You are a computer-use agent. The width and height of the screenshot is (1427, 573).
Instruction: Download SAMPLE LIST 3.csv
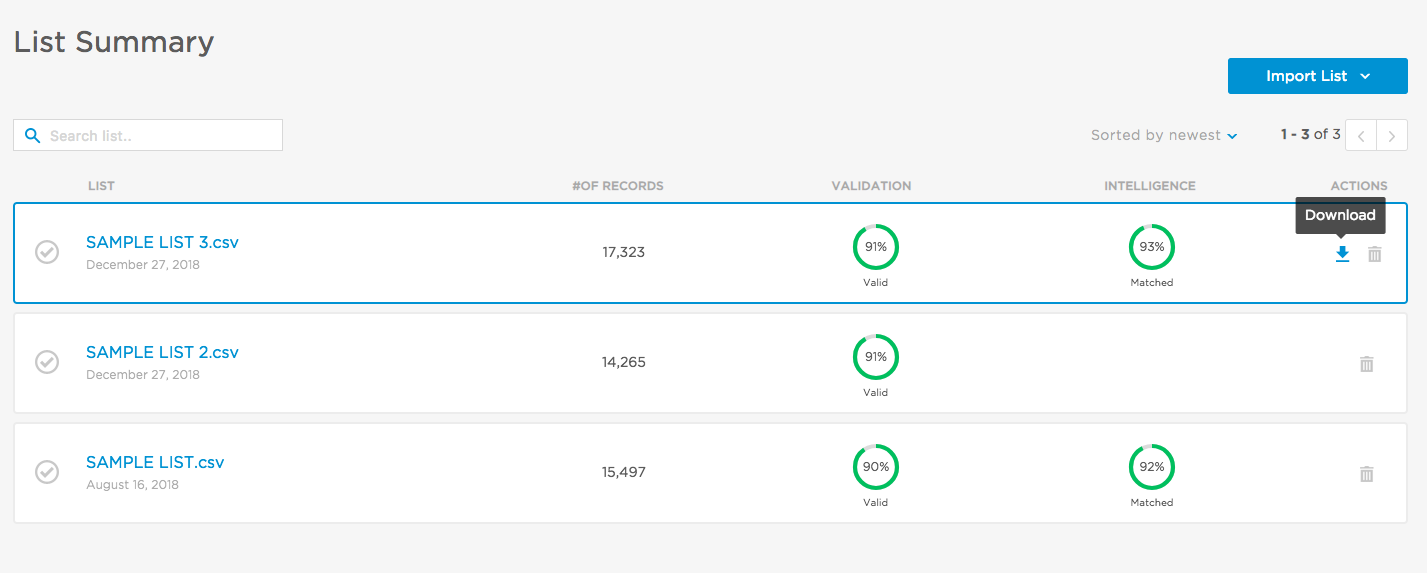point(1342,254)
